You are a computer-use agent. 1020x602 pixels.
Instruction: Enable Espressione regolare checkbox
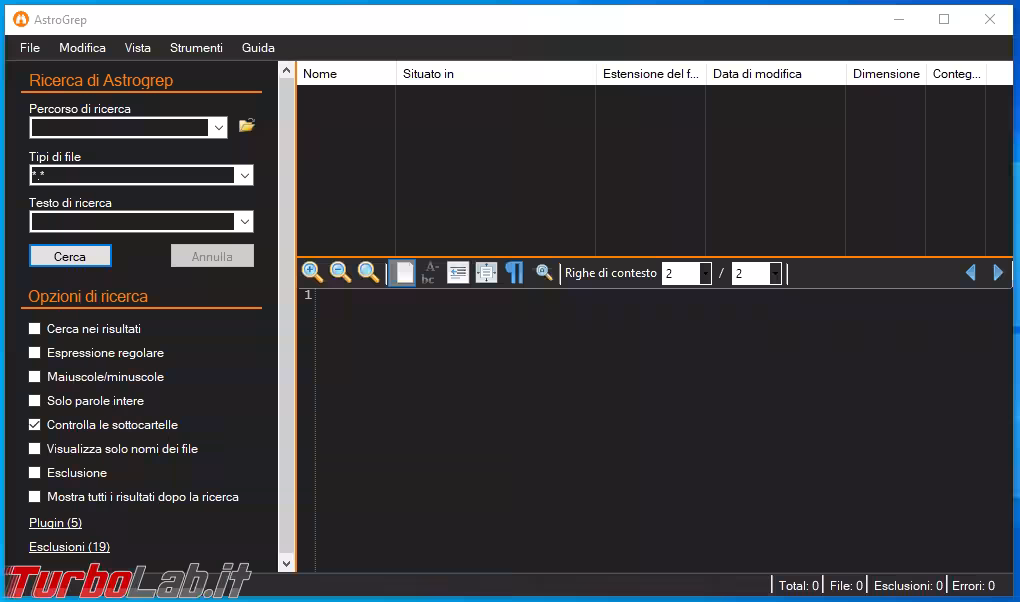(34, 353)
